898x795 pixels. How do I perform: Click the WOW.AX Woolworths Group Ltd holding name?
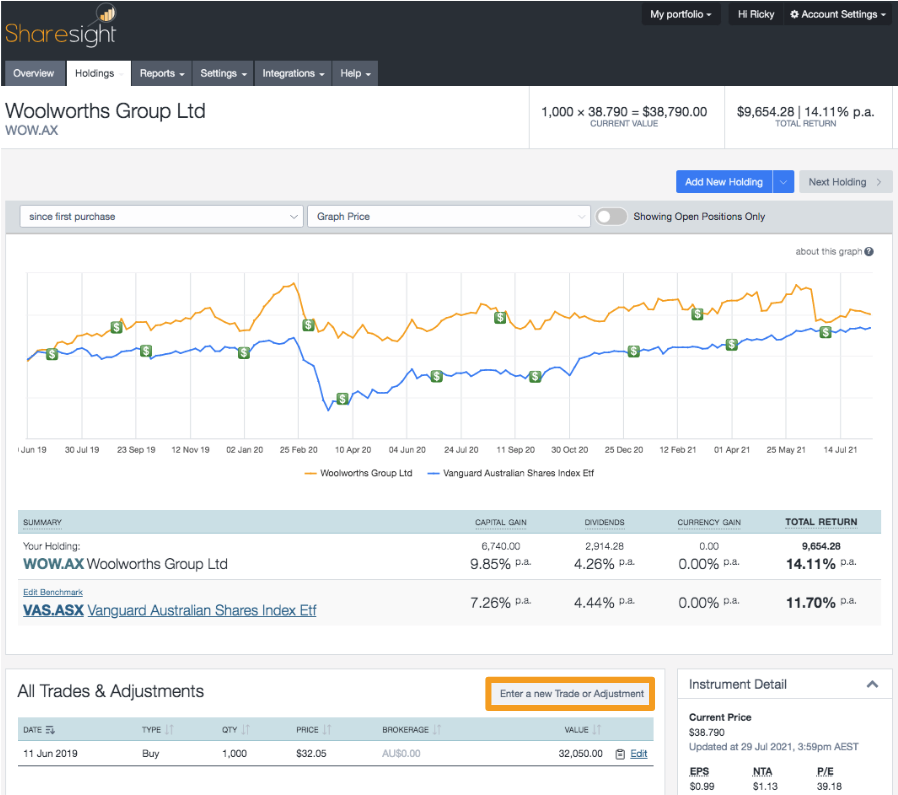tap(125, 564)
